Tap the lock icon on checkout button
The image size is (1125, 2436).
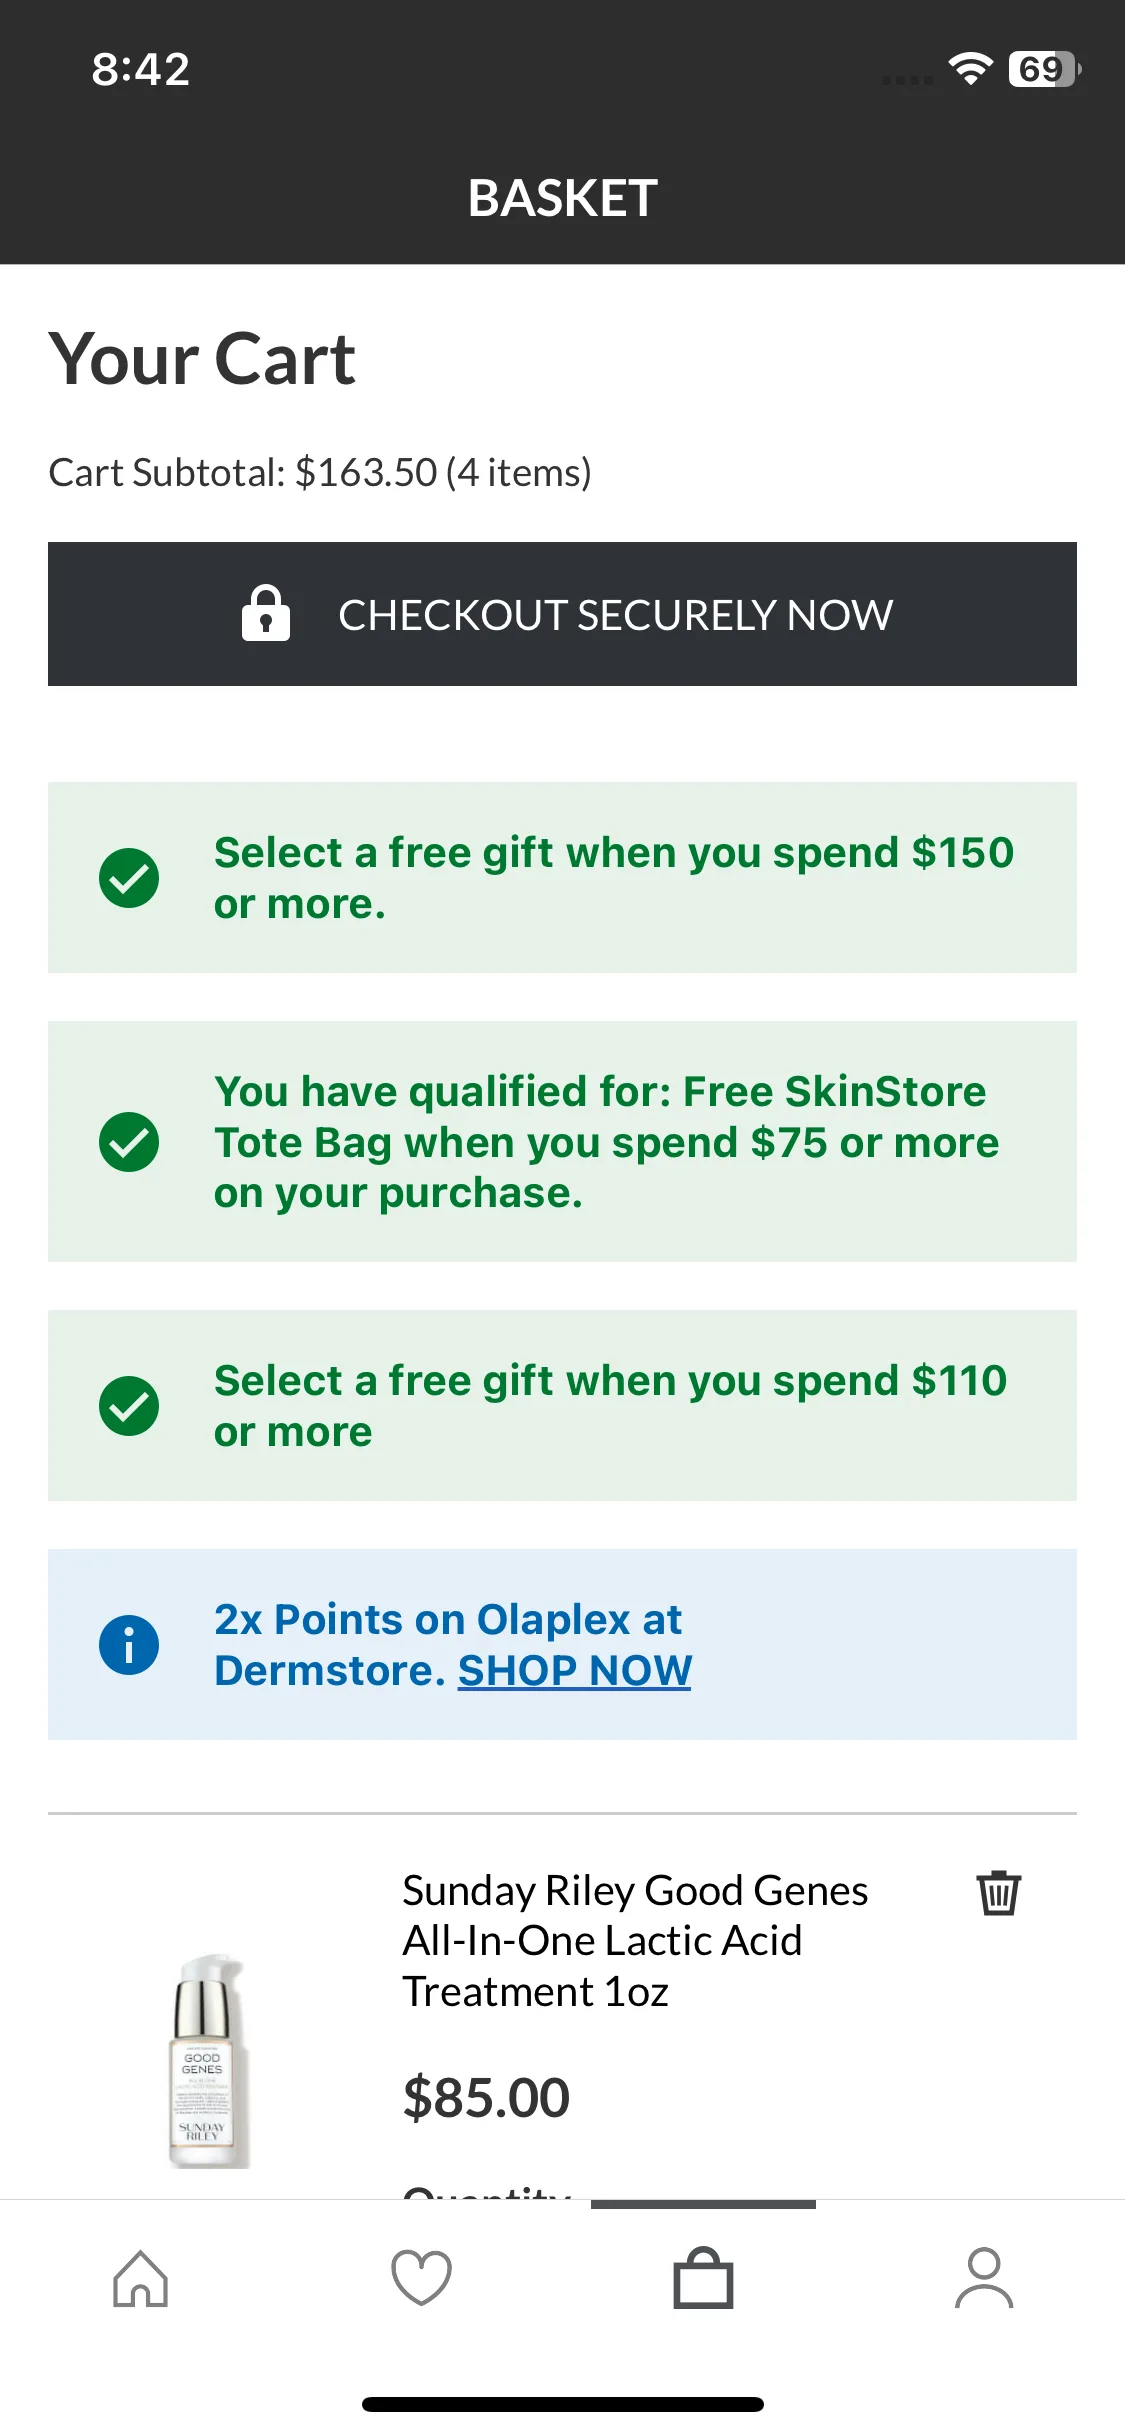(266, 613)
